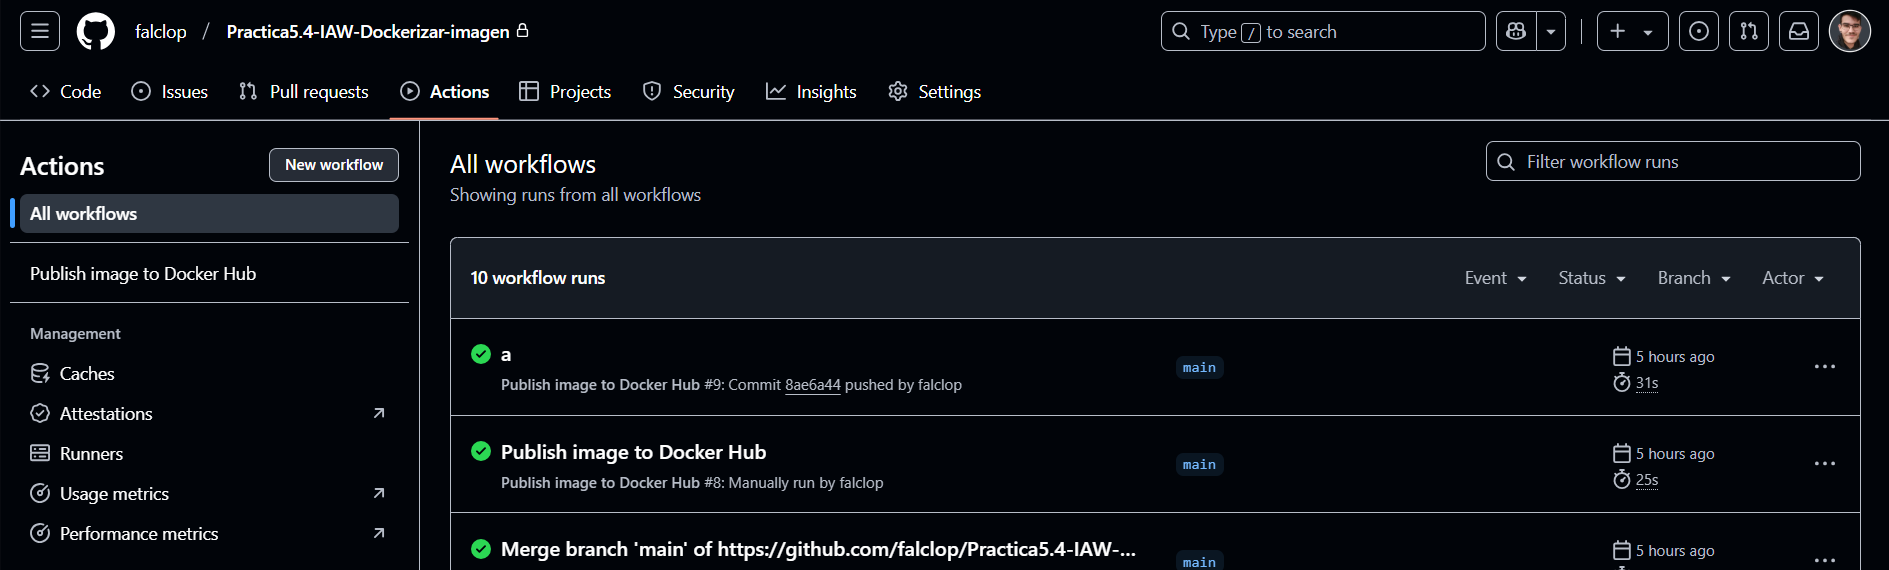Click the user profile avatar
This screenshot has height=570, width=1889.
1849,31
